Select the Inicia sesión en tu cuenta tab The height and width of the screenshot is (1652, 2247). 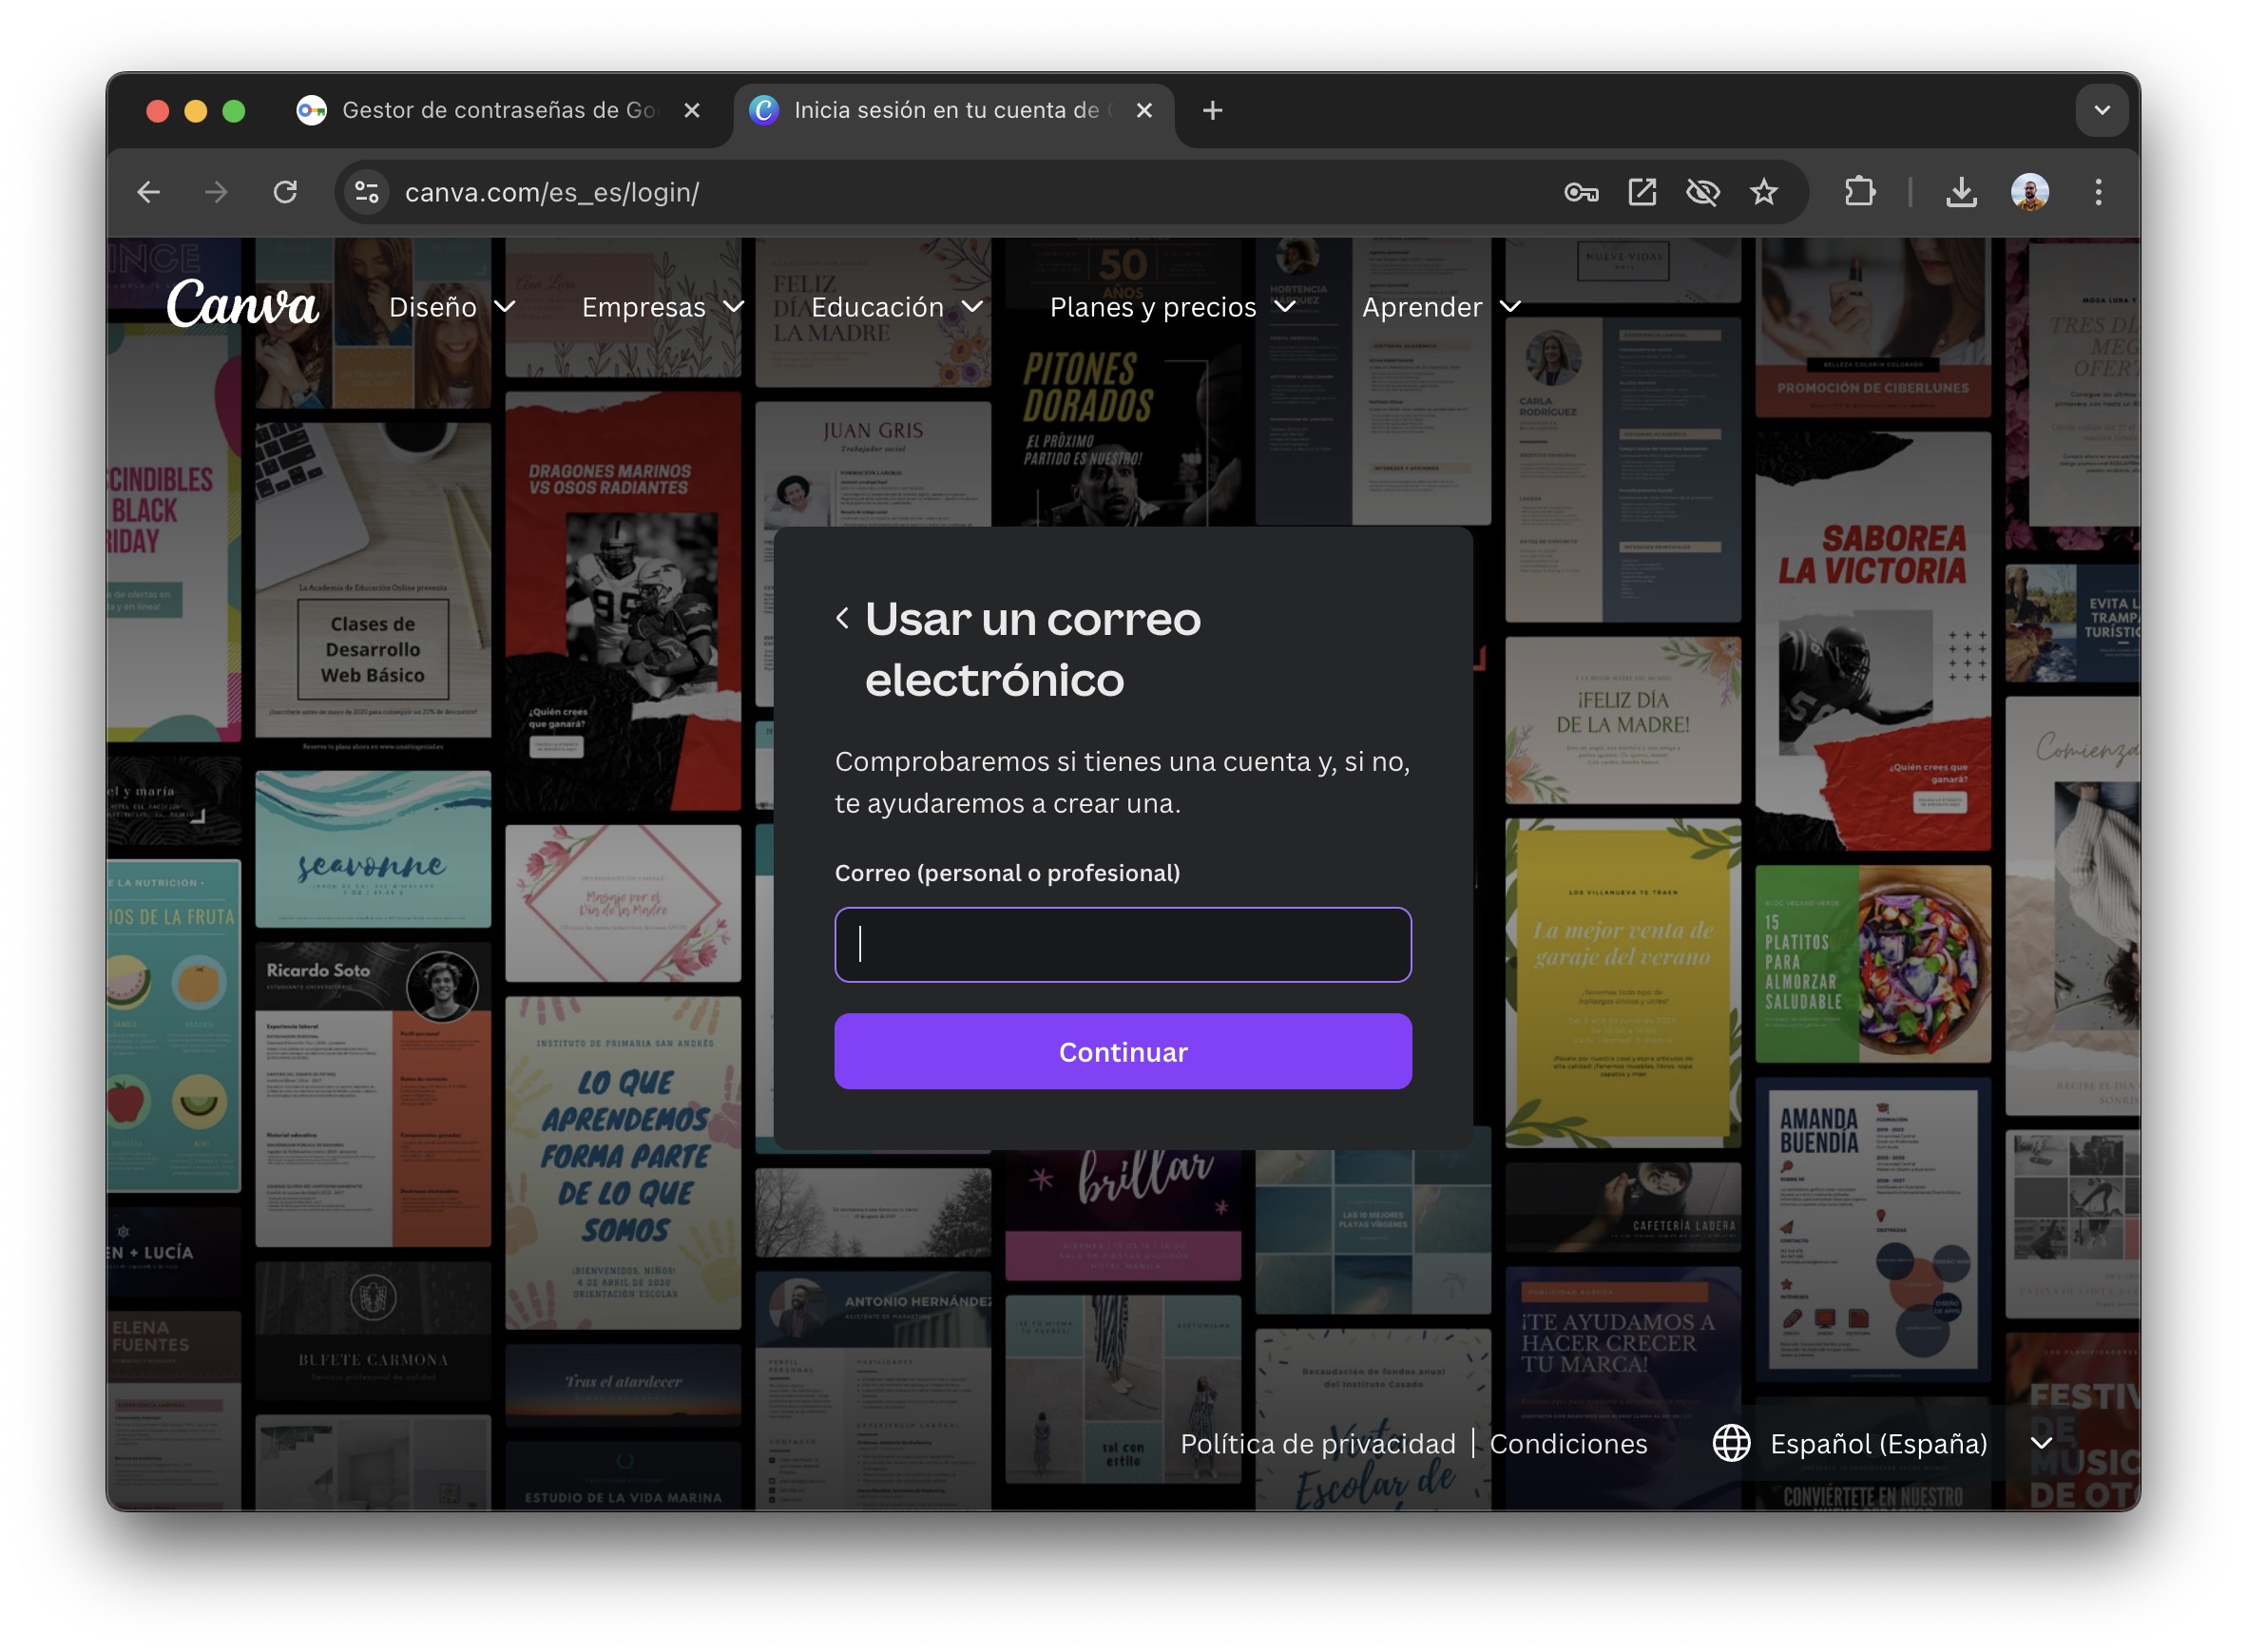click(954, 110)
